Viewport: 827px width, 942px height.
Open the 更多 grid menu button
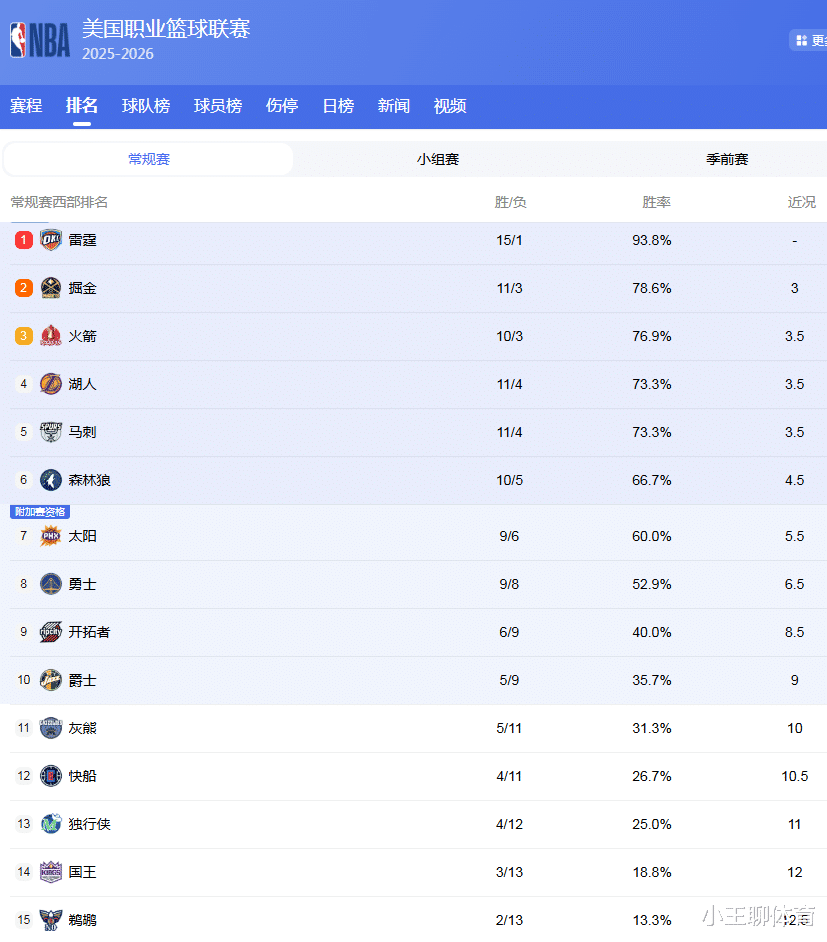[x=809, y=40]
